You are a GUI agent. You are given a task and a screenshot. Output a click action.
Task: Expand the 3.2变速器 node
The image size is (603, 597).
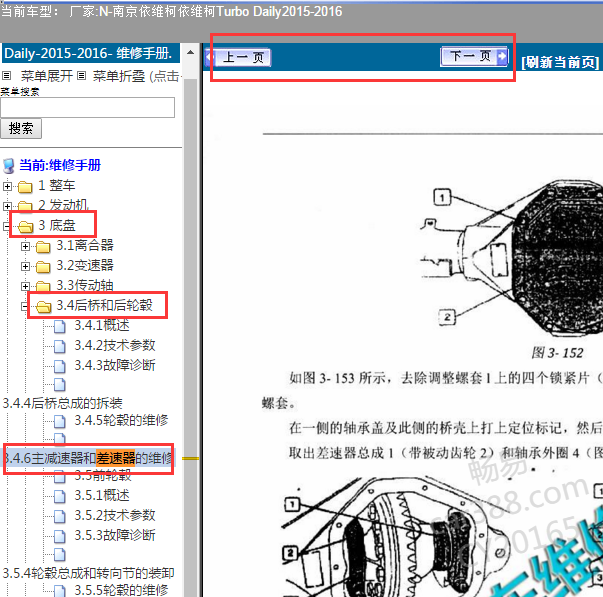pyautogui.click(x=25, y=266)
